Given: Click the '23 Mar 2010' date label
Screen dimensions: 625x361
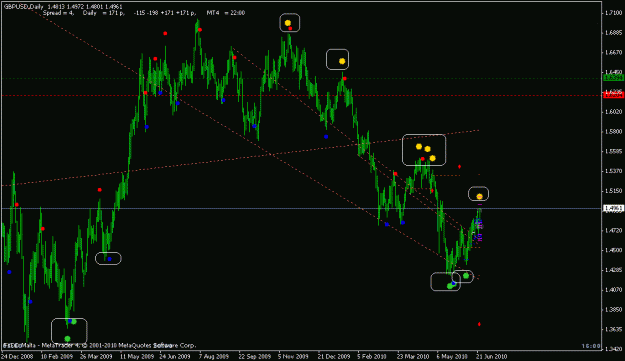Looking at the screenshot, I should [413, 356].
